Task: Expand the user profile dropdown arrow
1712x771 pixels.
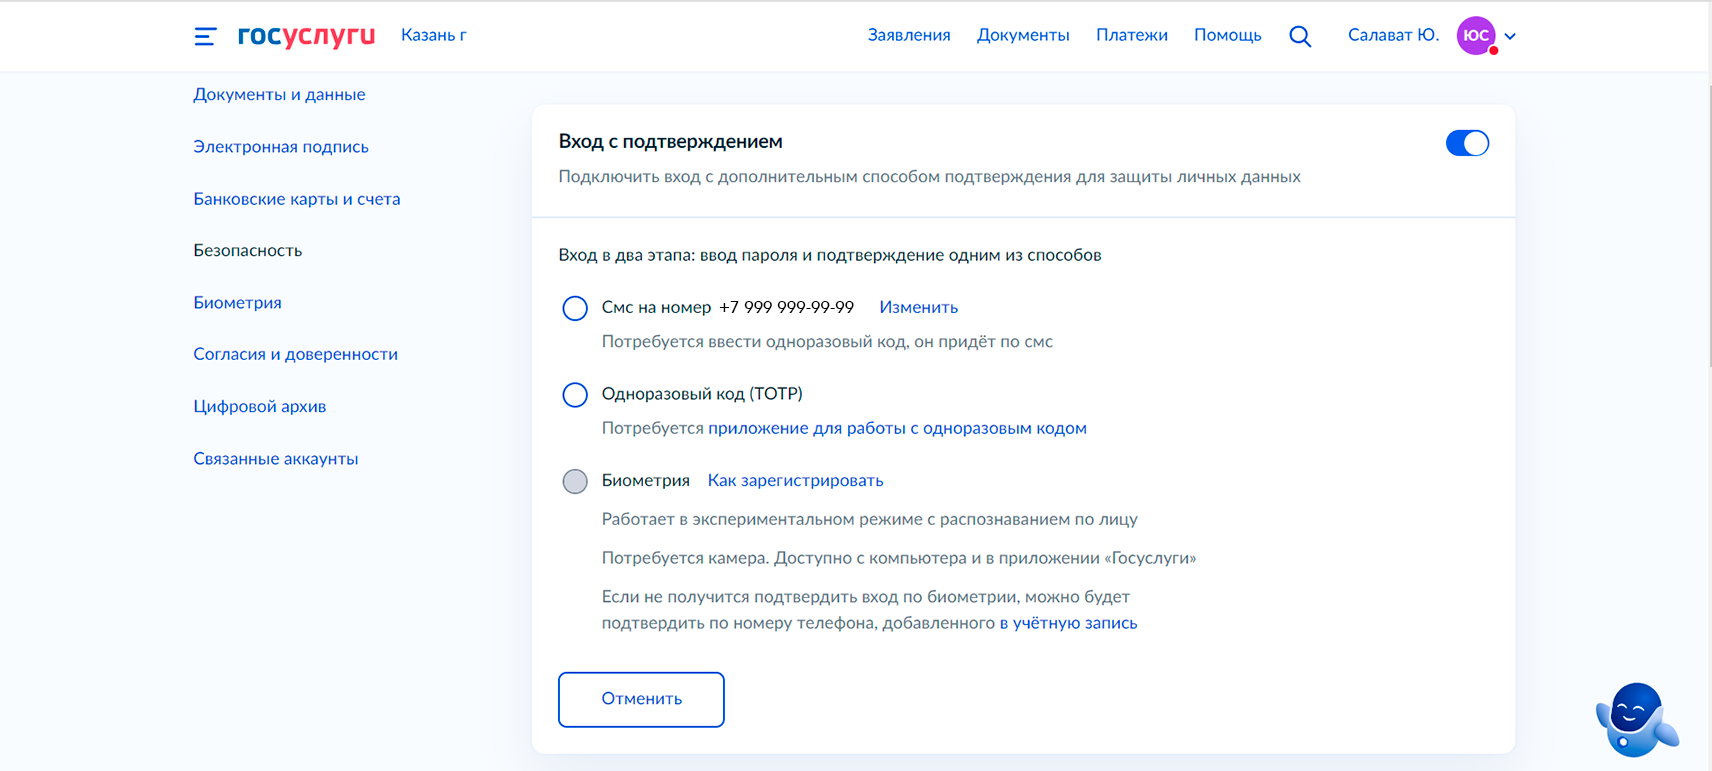Action: click(x=1510, y=36)
